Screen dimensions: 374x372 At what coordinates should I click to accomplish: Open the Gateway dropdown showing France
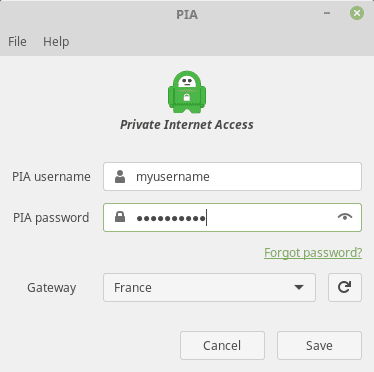tap(209, 287)
